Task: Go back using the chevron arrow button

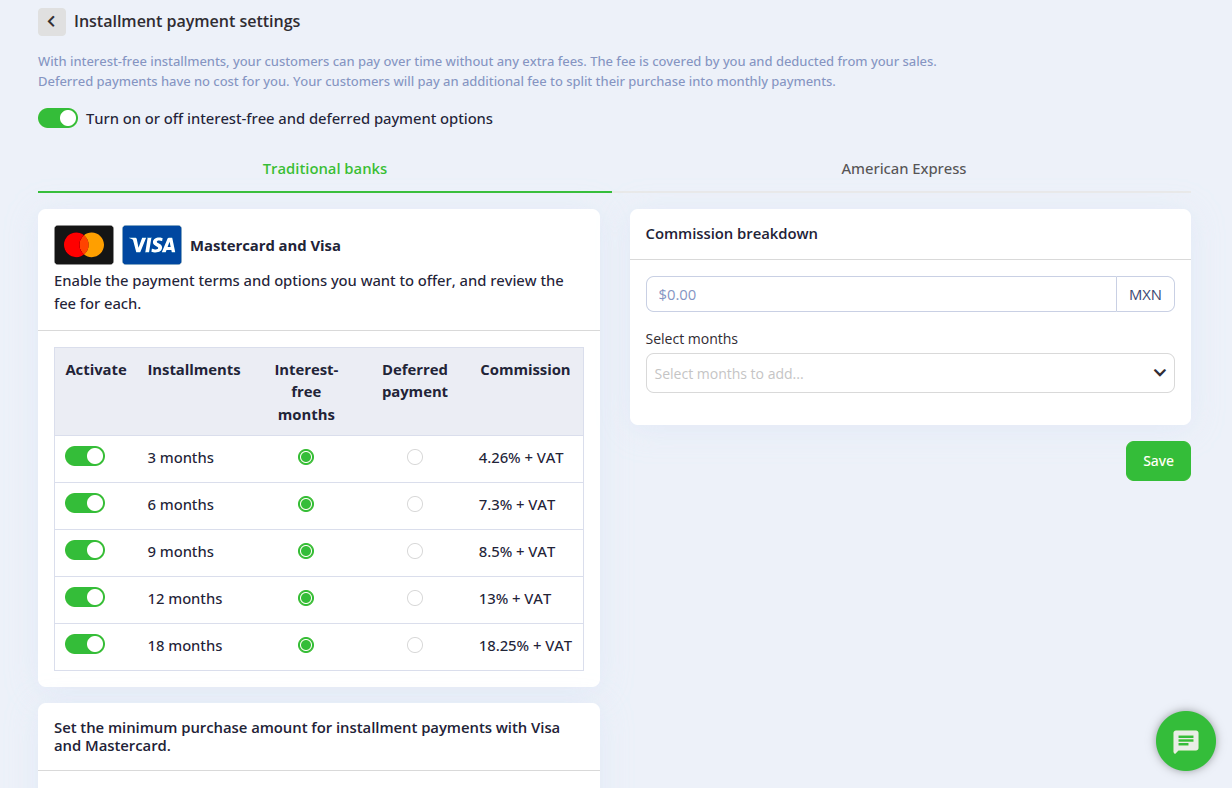Action: [52, 22]
